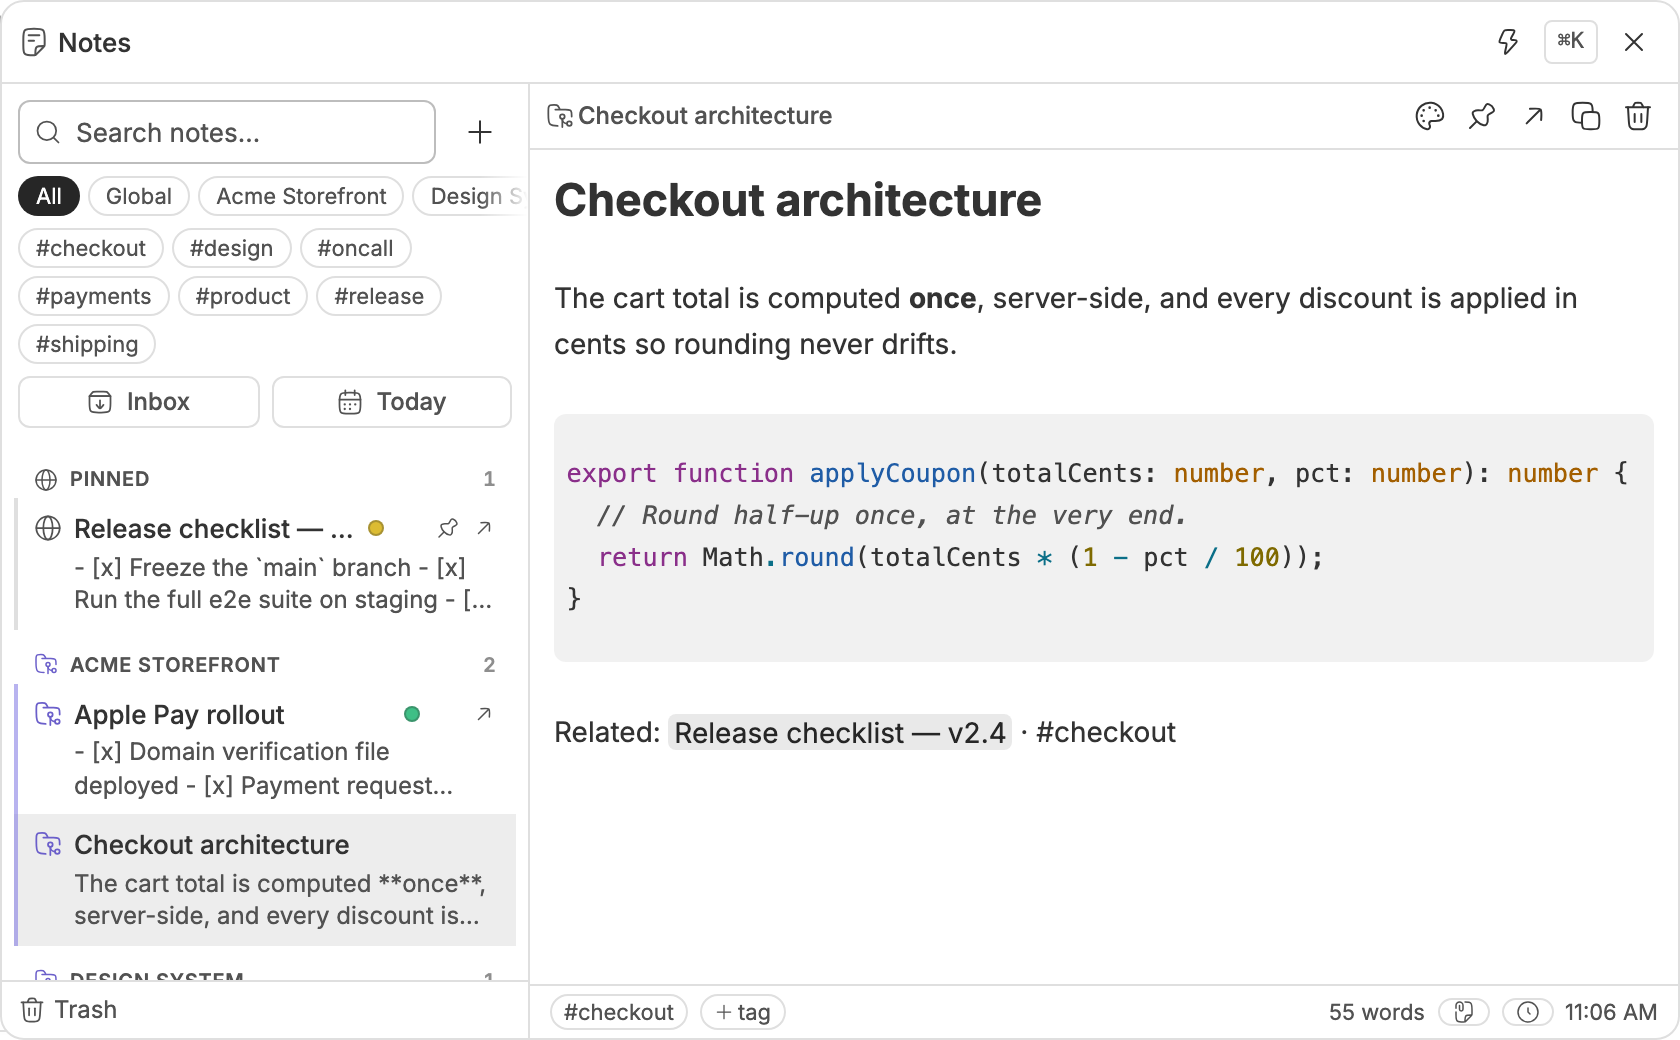Click the ACME STOREFRONT section folder icon
This screenshot has height=1040, width=1680.
tap(46, 664)
